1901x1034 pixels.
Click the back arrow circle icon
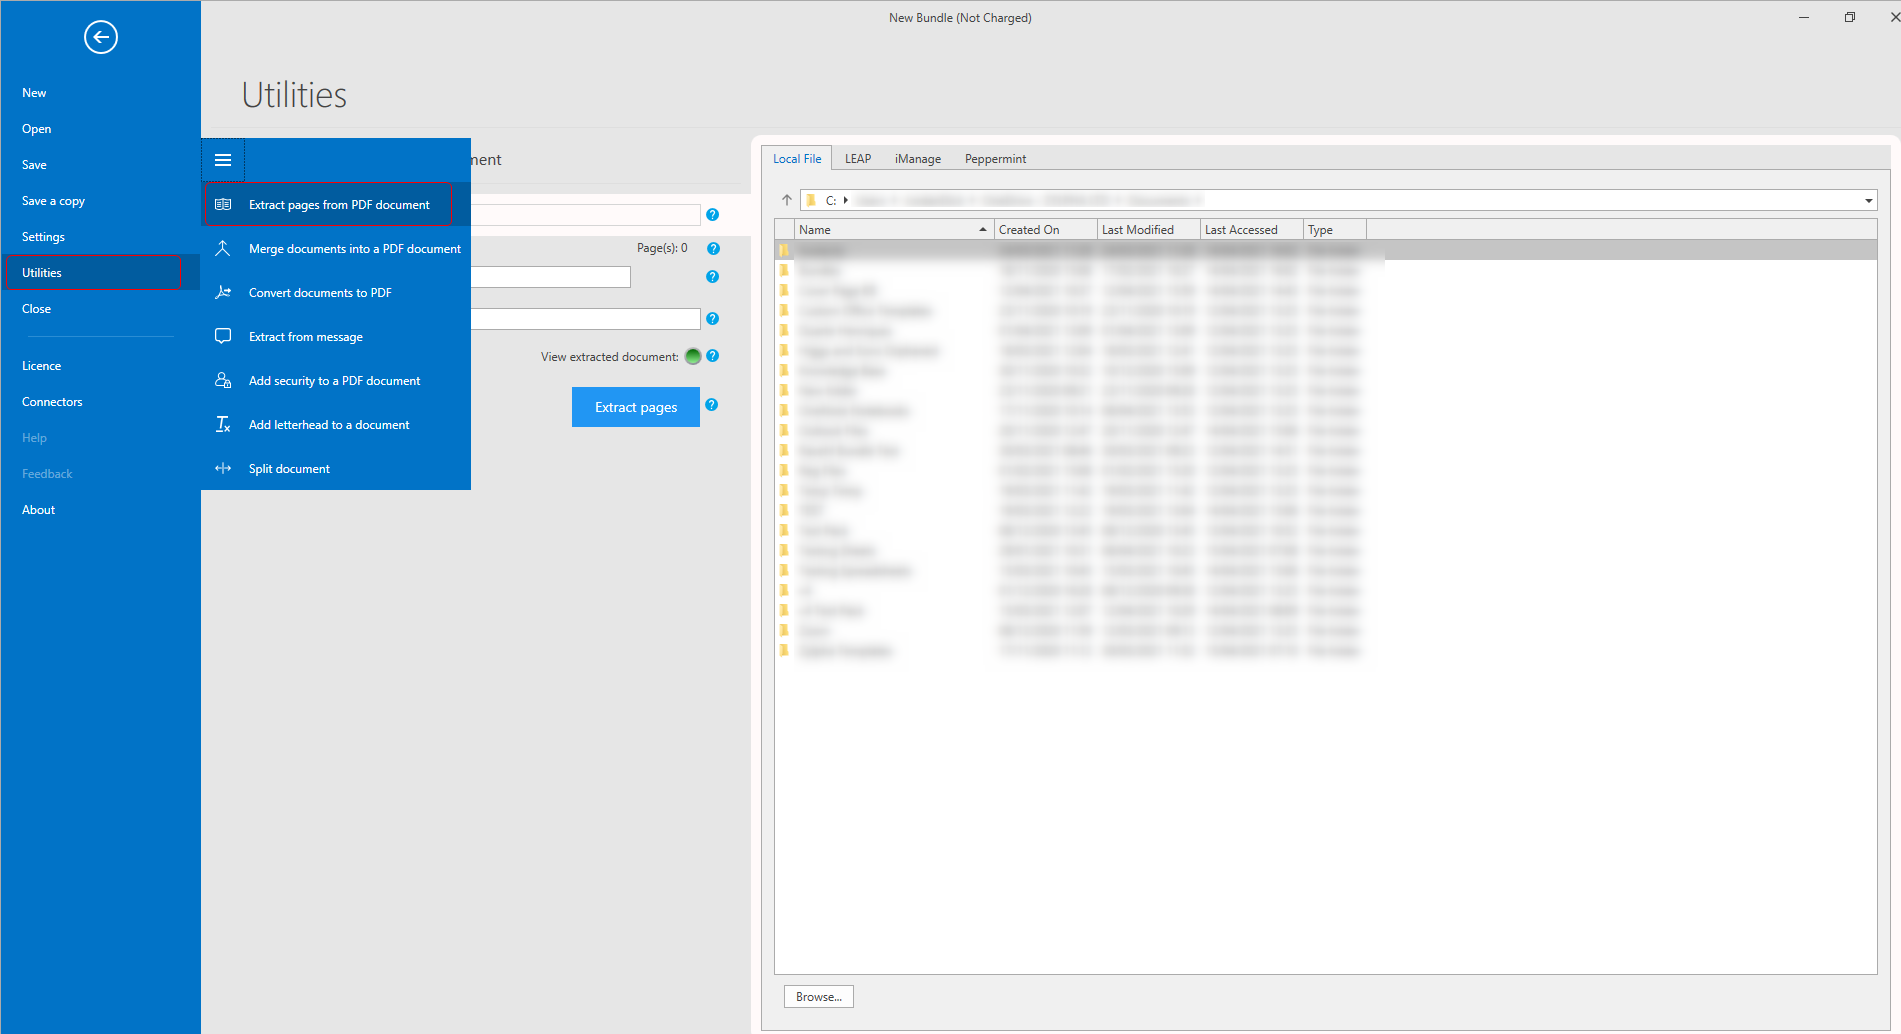point(101,38)
